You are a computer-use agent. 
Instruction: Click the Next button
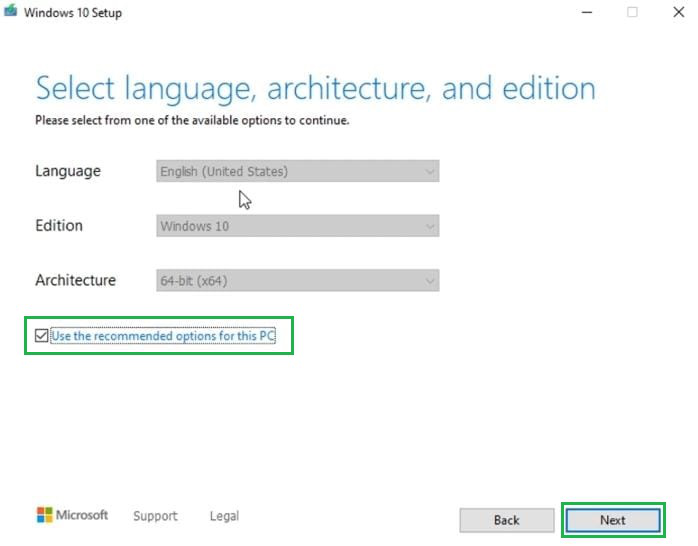(613, 520)
